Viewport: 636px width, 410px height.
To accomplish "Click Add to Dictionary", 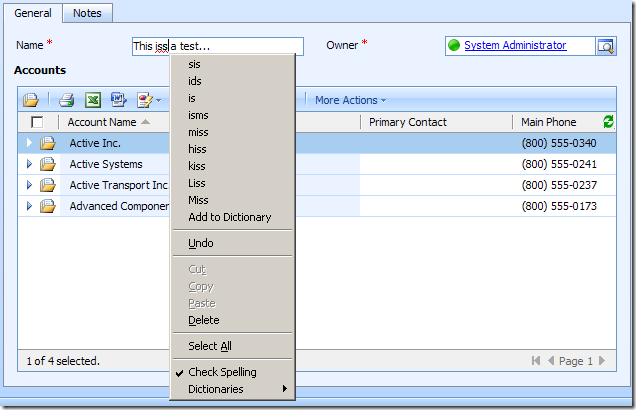I will [x=233, y=217].
